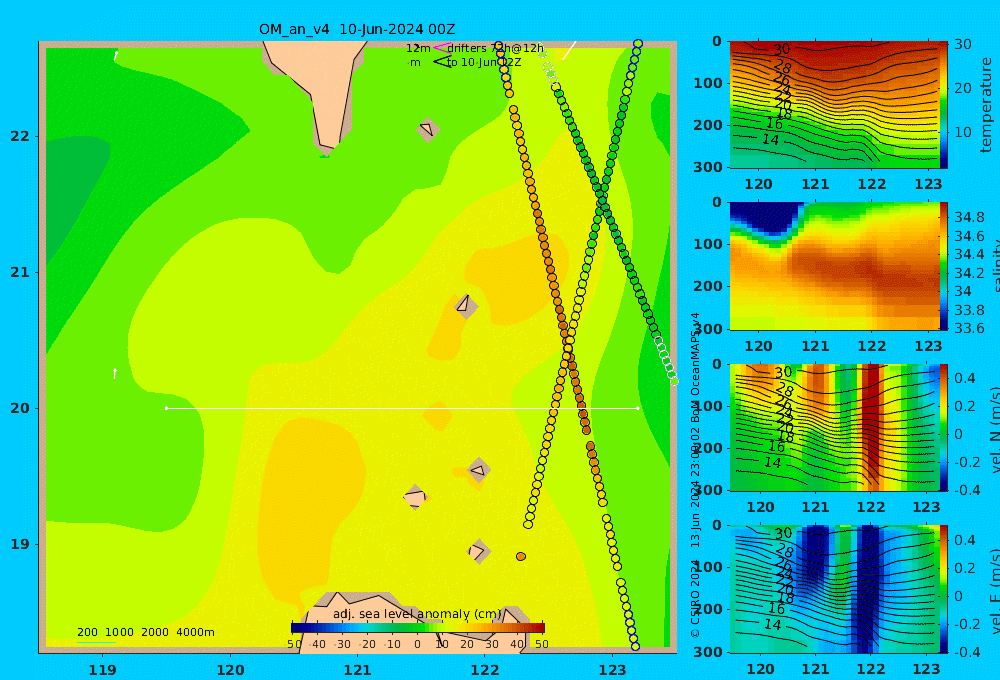Click the 'vel. N (m/s)' axis label
This screenshot has width=1000, height=680.
(995, 427)
